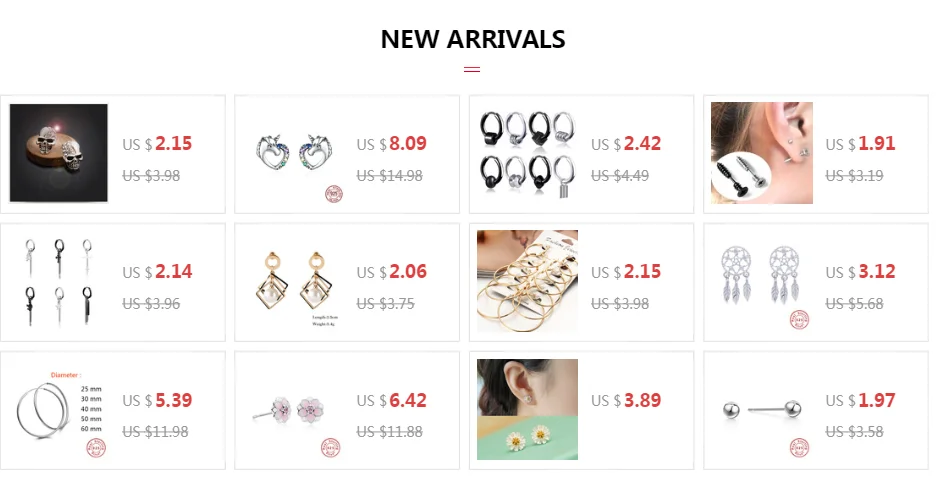View the pink flower stud earrings

(x=293, y=409)
